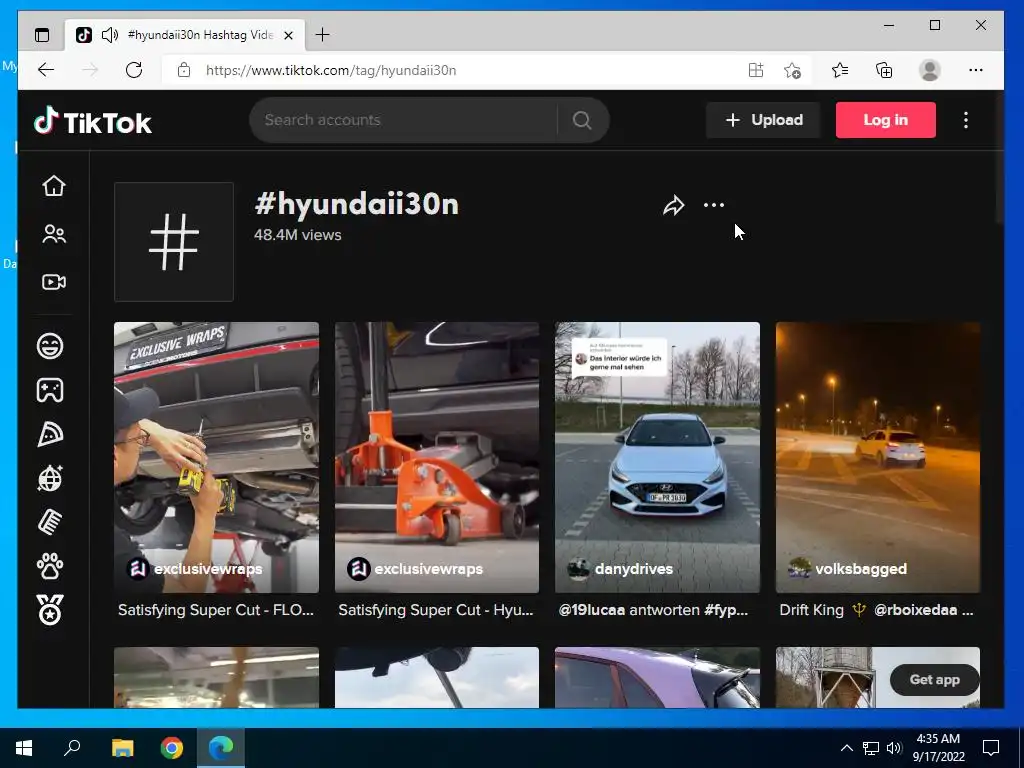1024x768 pixels.
Task: Click the 'Satisfying Super Cut - Hyu...' caption
Action: [x=436, y=610]
